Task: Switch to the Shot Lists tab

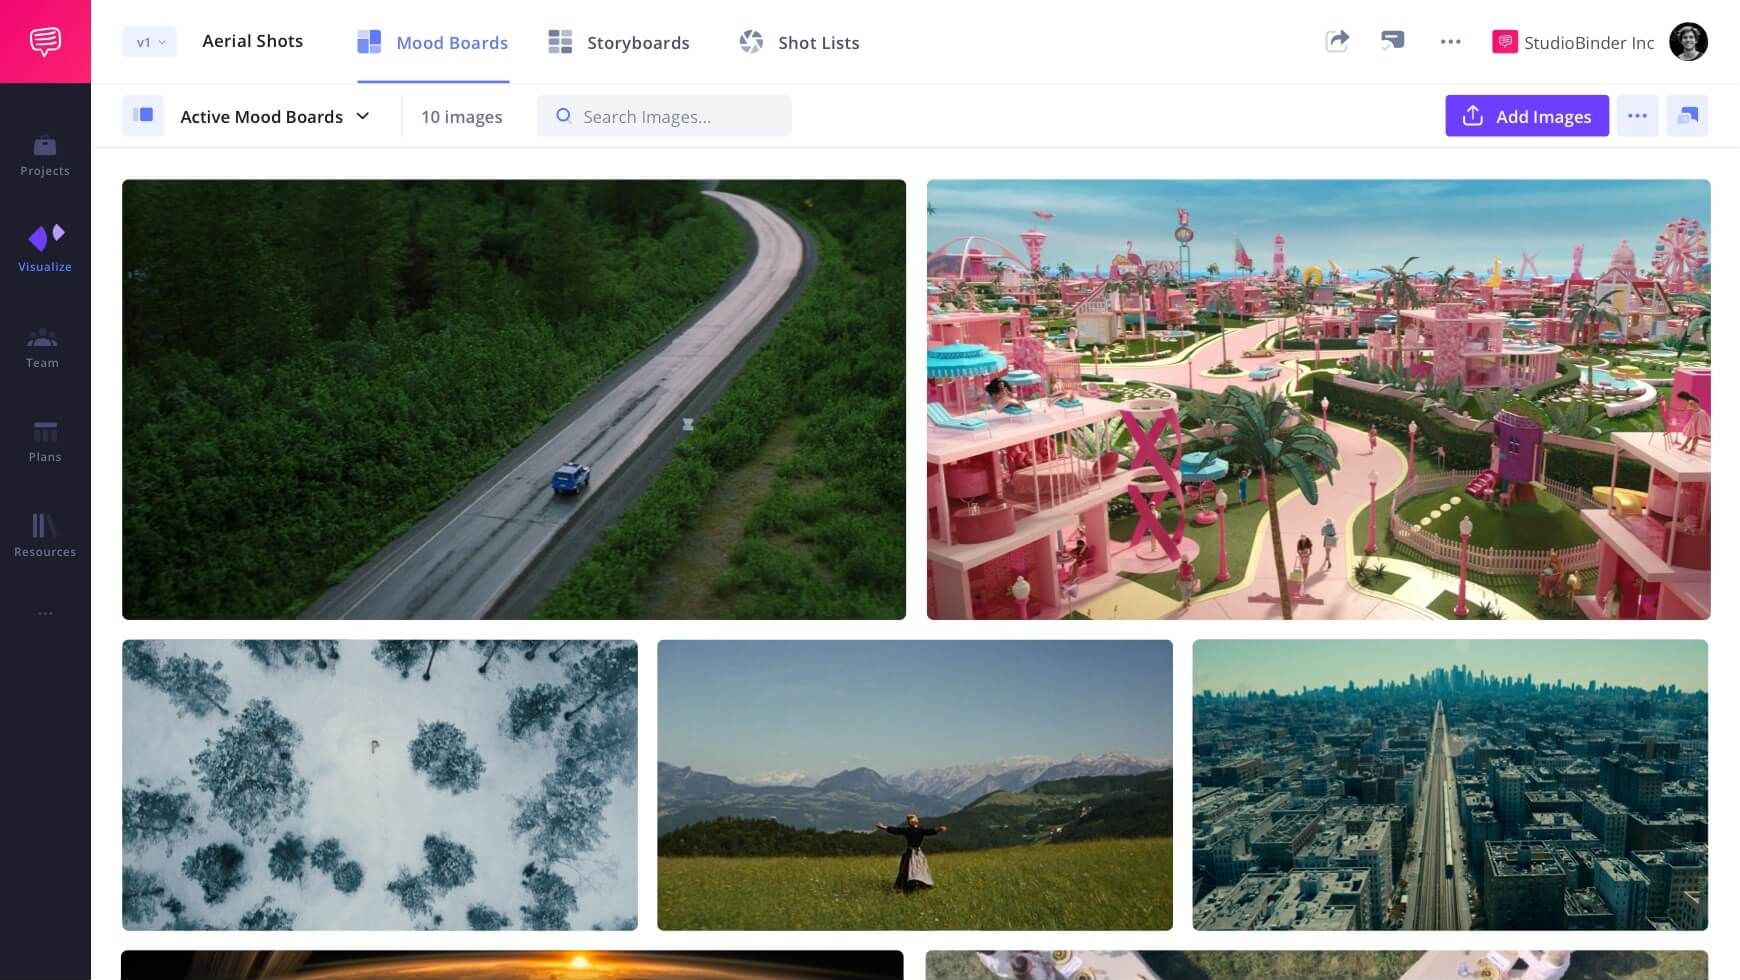Action: click(799, 42)
